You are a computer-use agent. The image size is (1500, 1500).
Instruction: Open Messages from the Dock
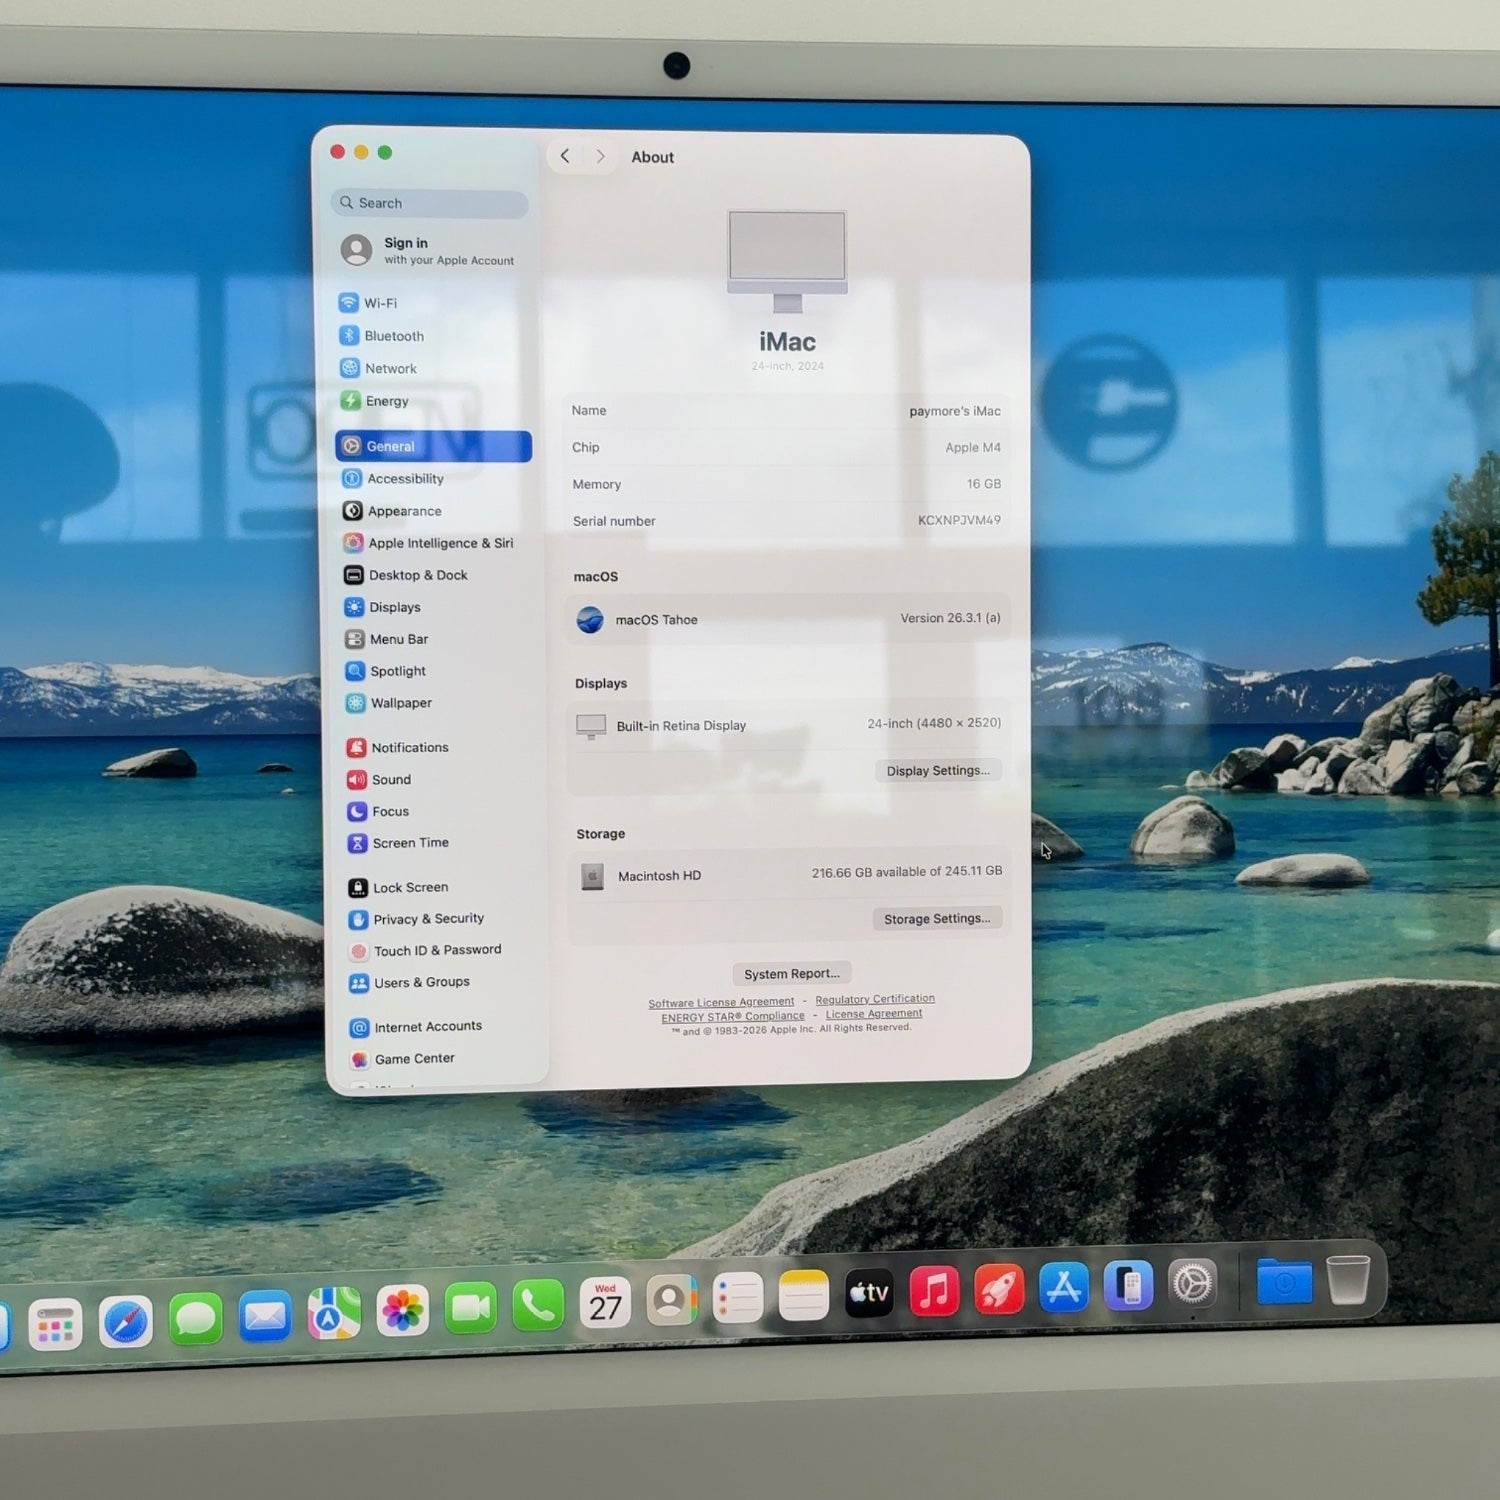[196, 1319]
